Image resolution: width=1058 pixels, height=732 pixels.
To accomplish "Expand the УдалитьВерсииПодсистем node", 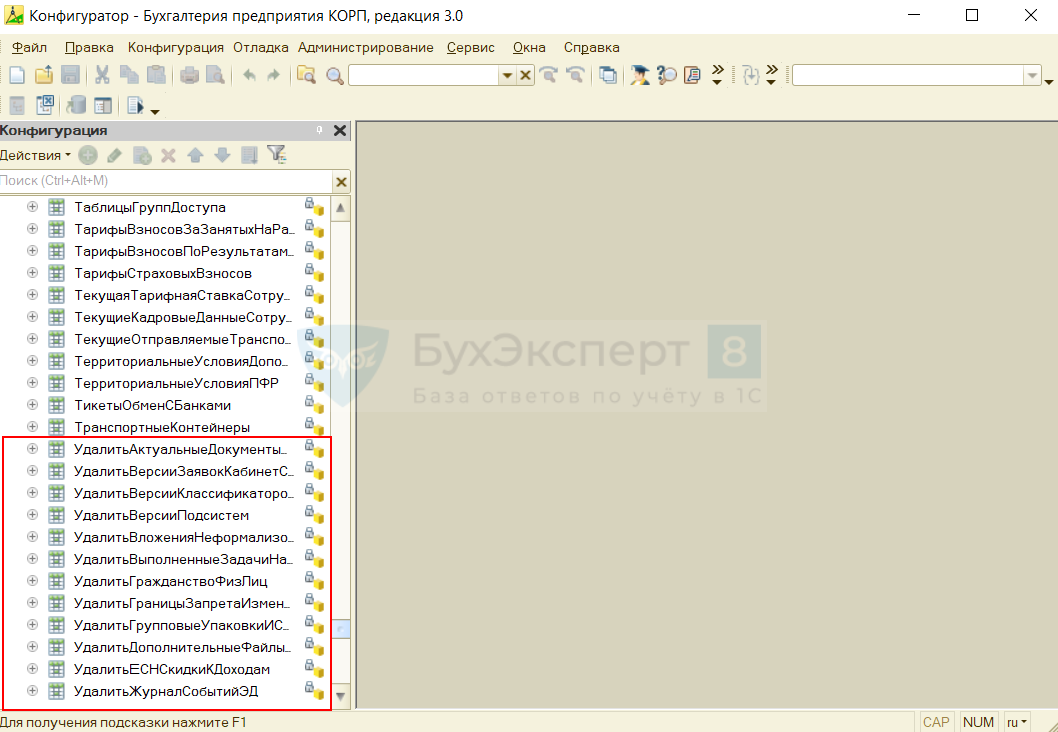I will (32, 515).
